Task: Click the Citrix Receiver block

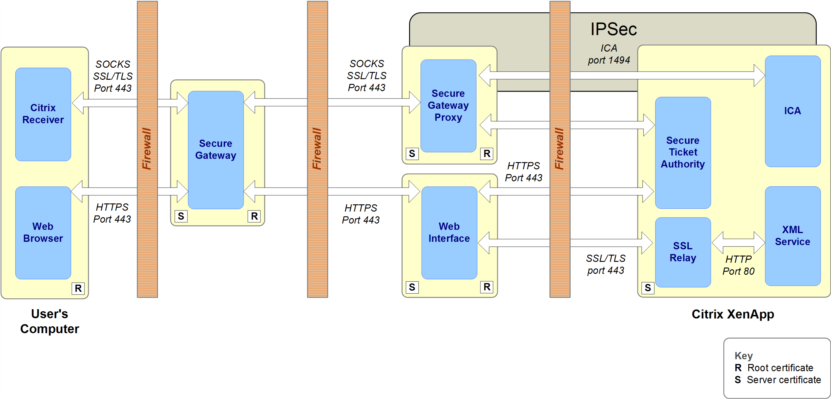Action: (43, 114)
